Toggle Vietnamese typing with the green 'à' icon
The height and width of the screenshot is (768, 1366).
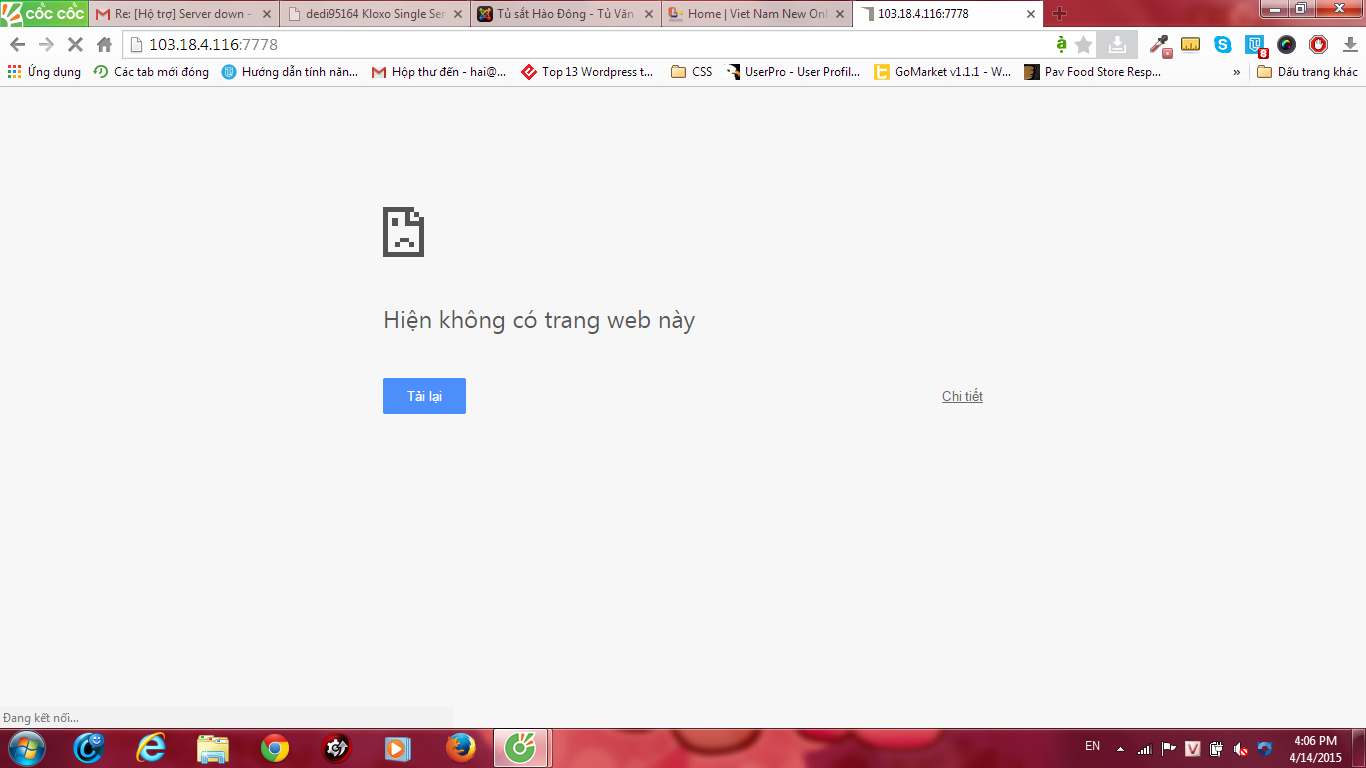coord(1061,44)
